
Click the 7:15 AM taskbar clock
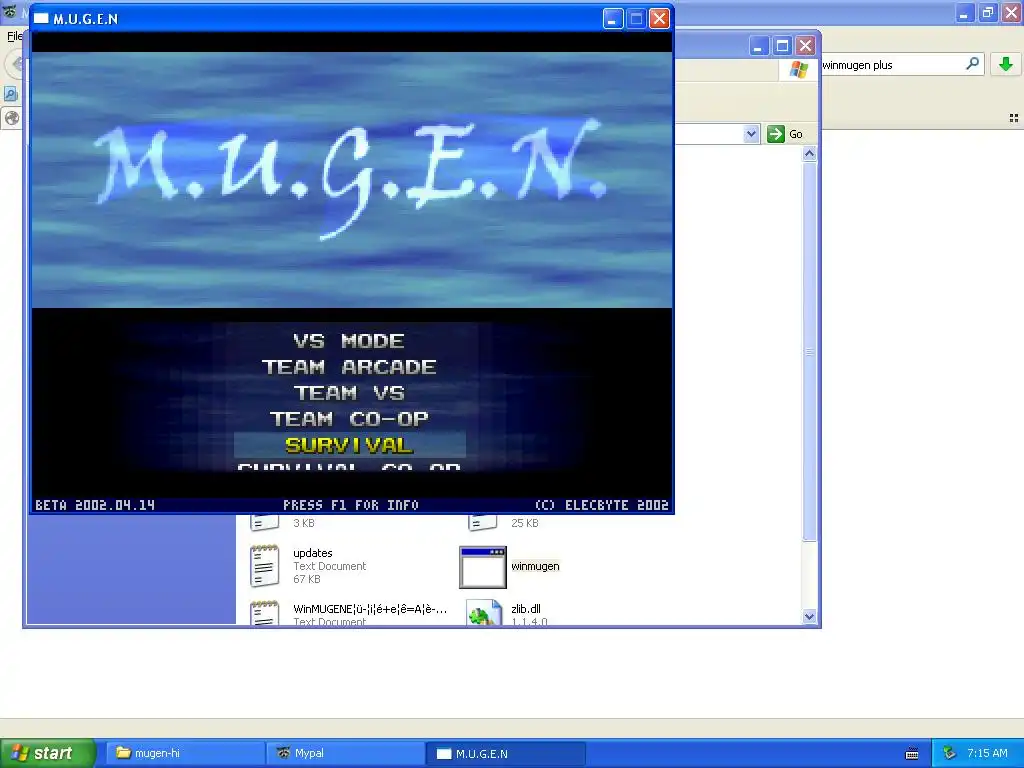point(987,753)
